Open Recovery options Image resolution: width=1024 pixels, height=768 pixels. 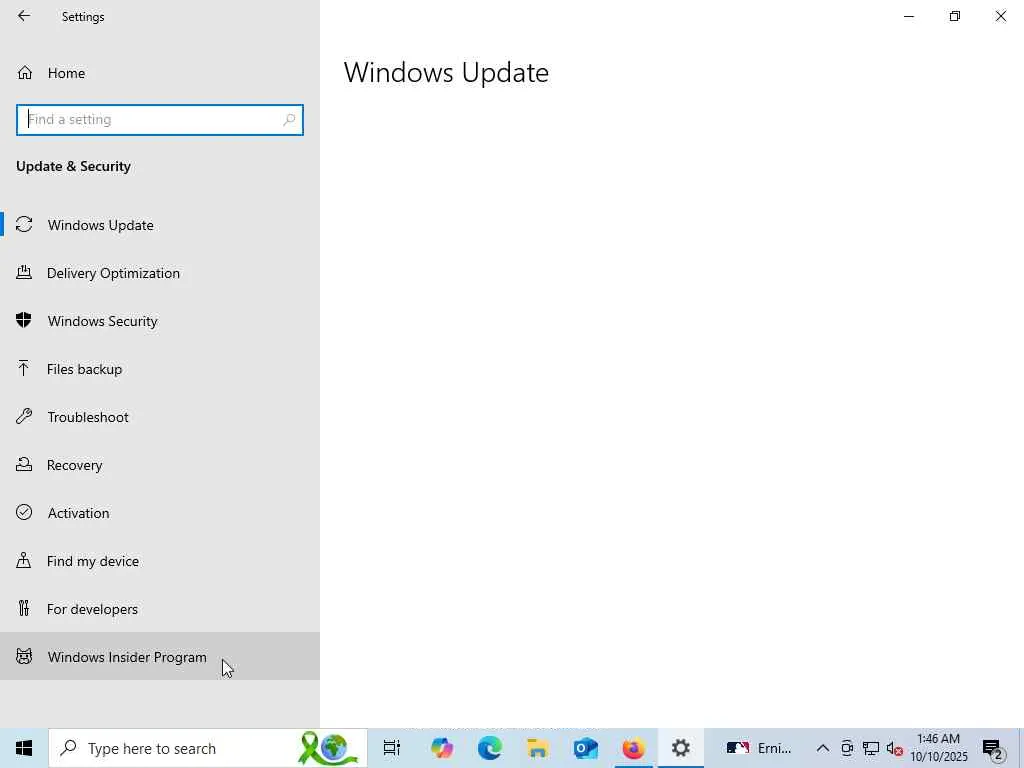[160, 465]
